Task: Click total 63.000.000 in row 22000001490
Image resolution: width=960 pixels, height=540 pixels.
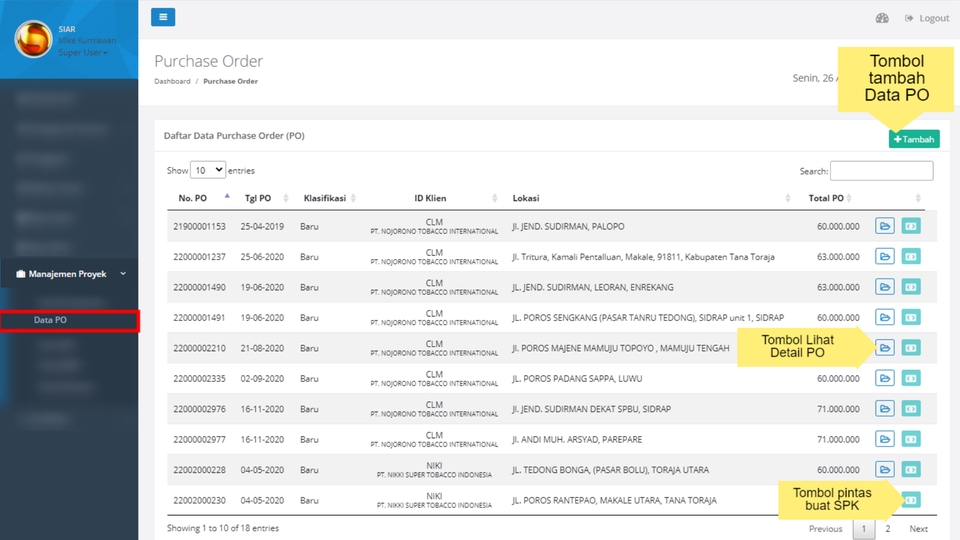Action: click(x=838, y=287)
